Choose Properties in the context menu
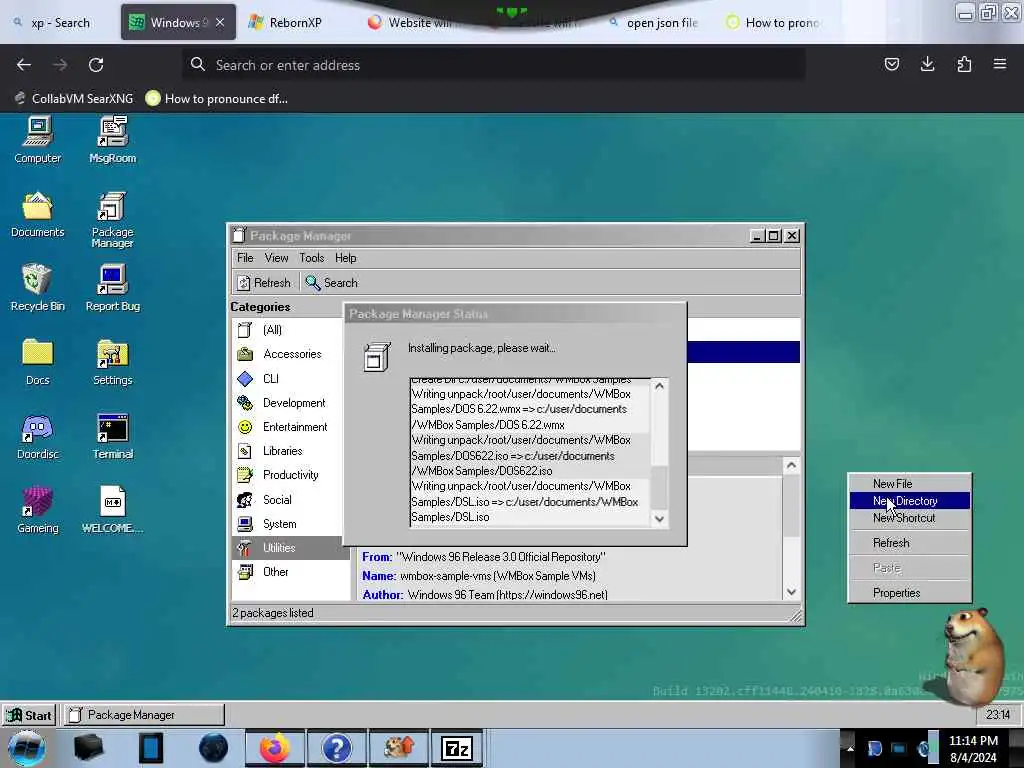1024x768 pixels. pyautogui.click(x=910, y=593)
